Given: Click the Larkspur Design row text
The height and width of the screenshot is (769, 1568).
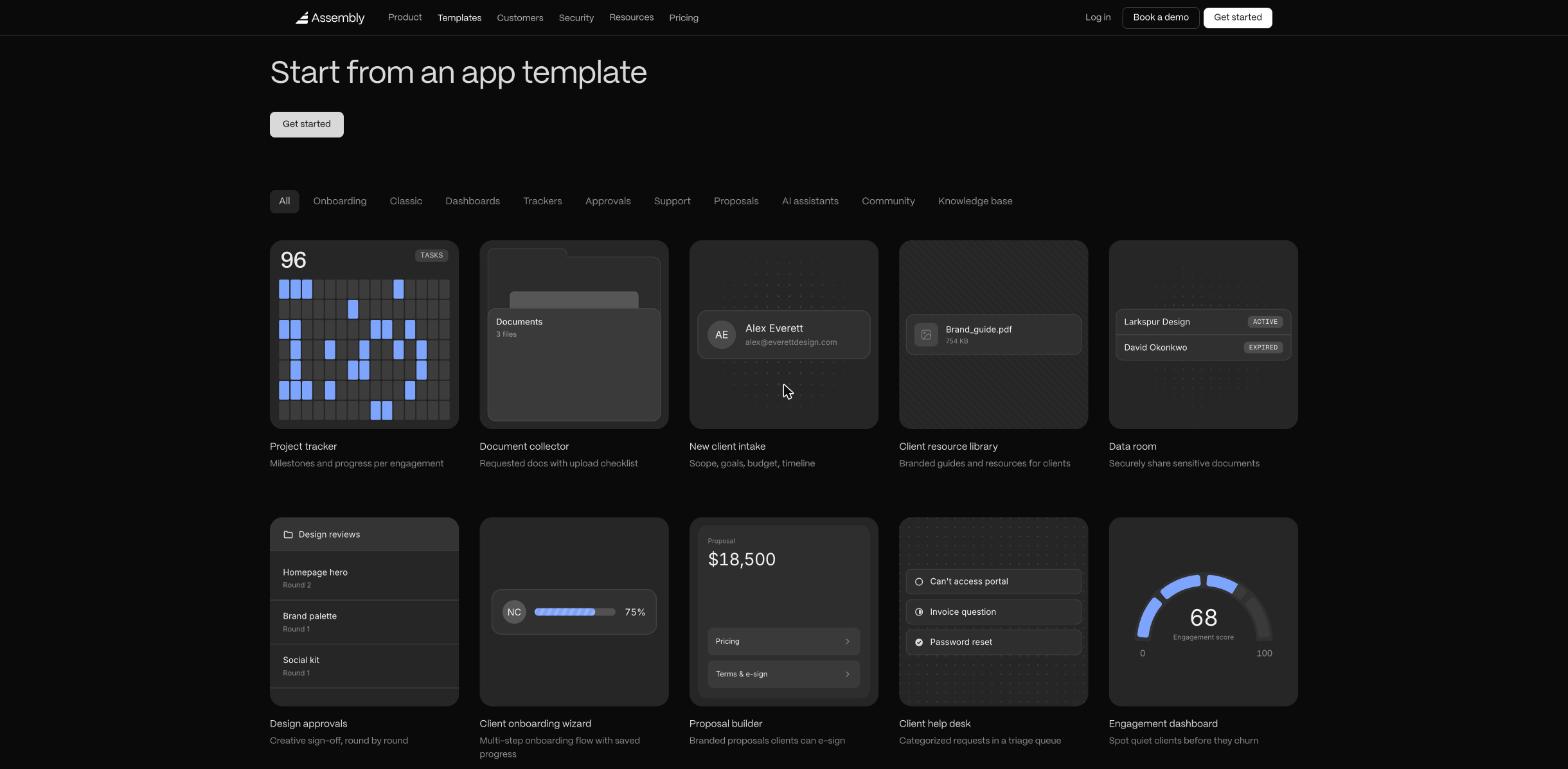Looking at the screenshot, I should point(1157,322).
